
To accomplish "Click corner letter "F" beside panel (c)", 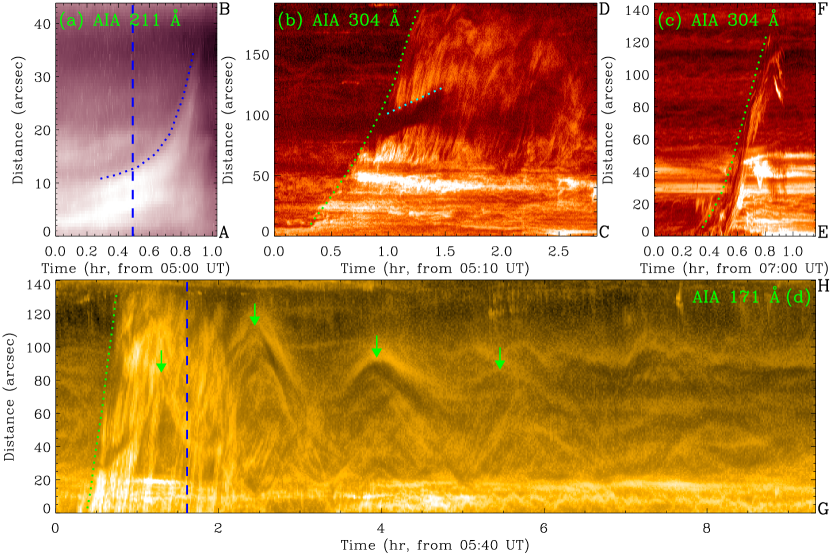I will 823,10.
